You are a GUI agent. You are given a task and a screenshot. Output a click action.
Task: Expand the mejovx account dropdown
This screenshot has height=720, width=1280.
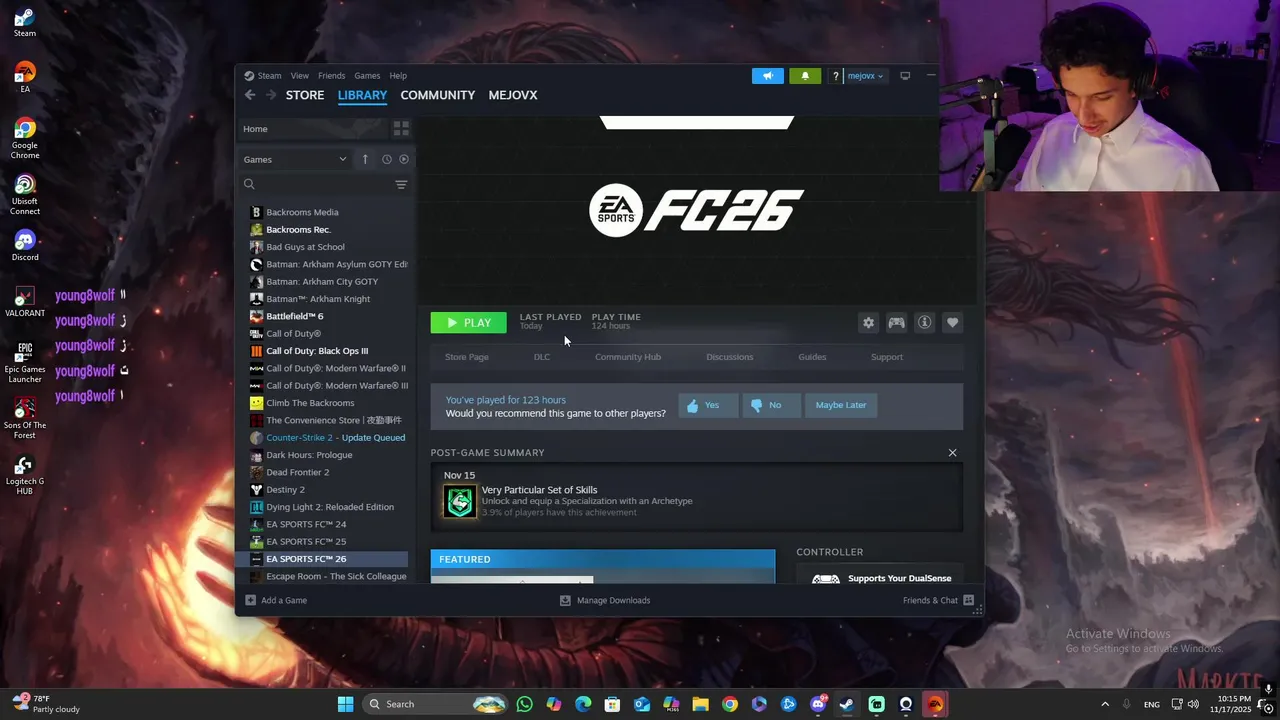pyautogui.click(x=865, y=76)
